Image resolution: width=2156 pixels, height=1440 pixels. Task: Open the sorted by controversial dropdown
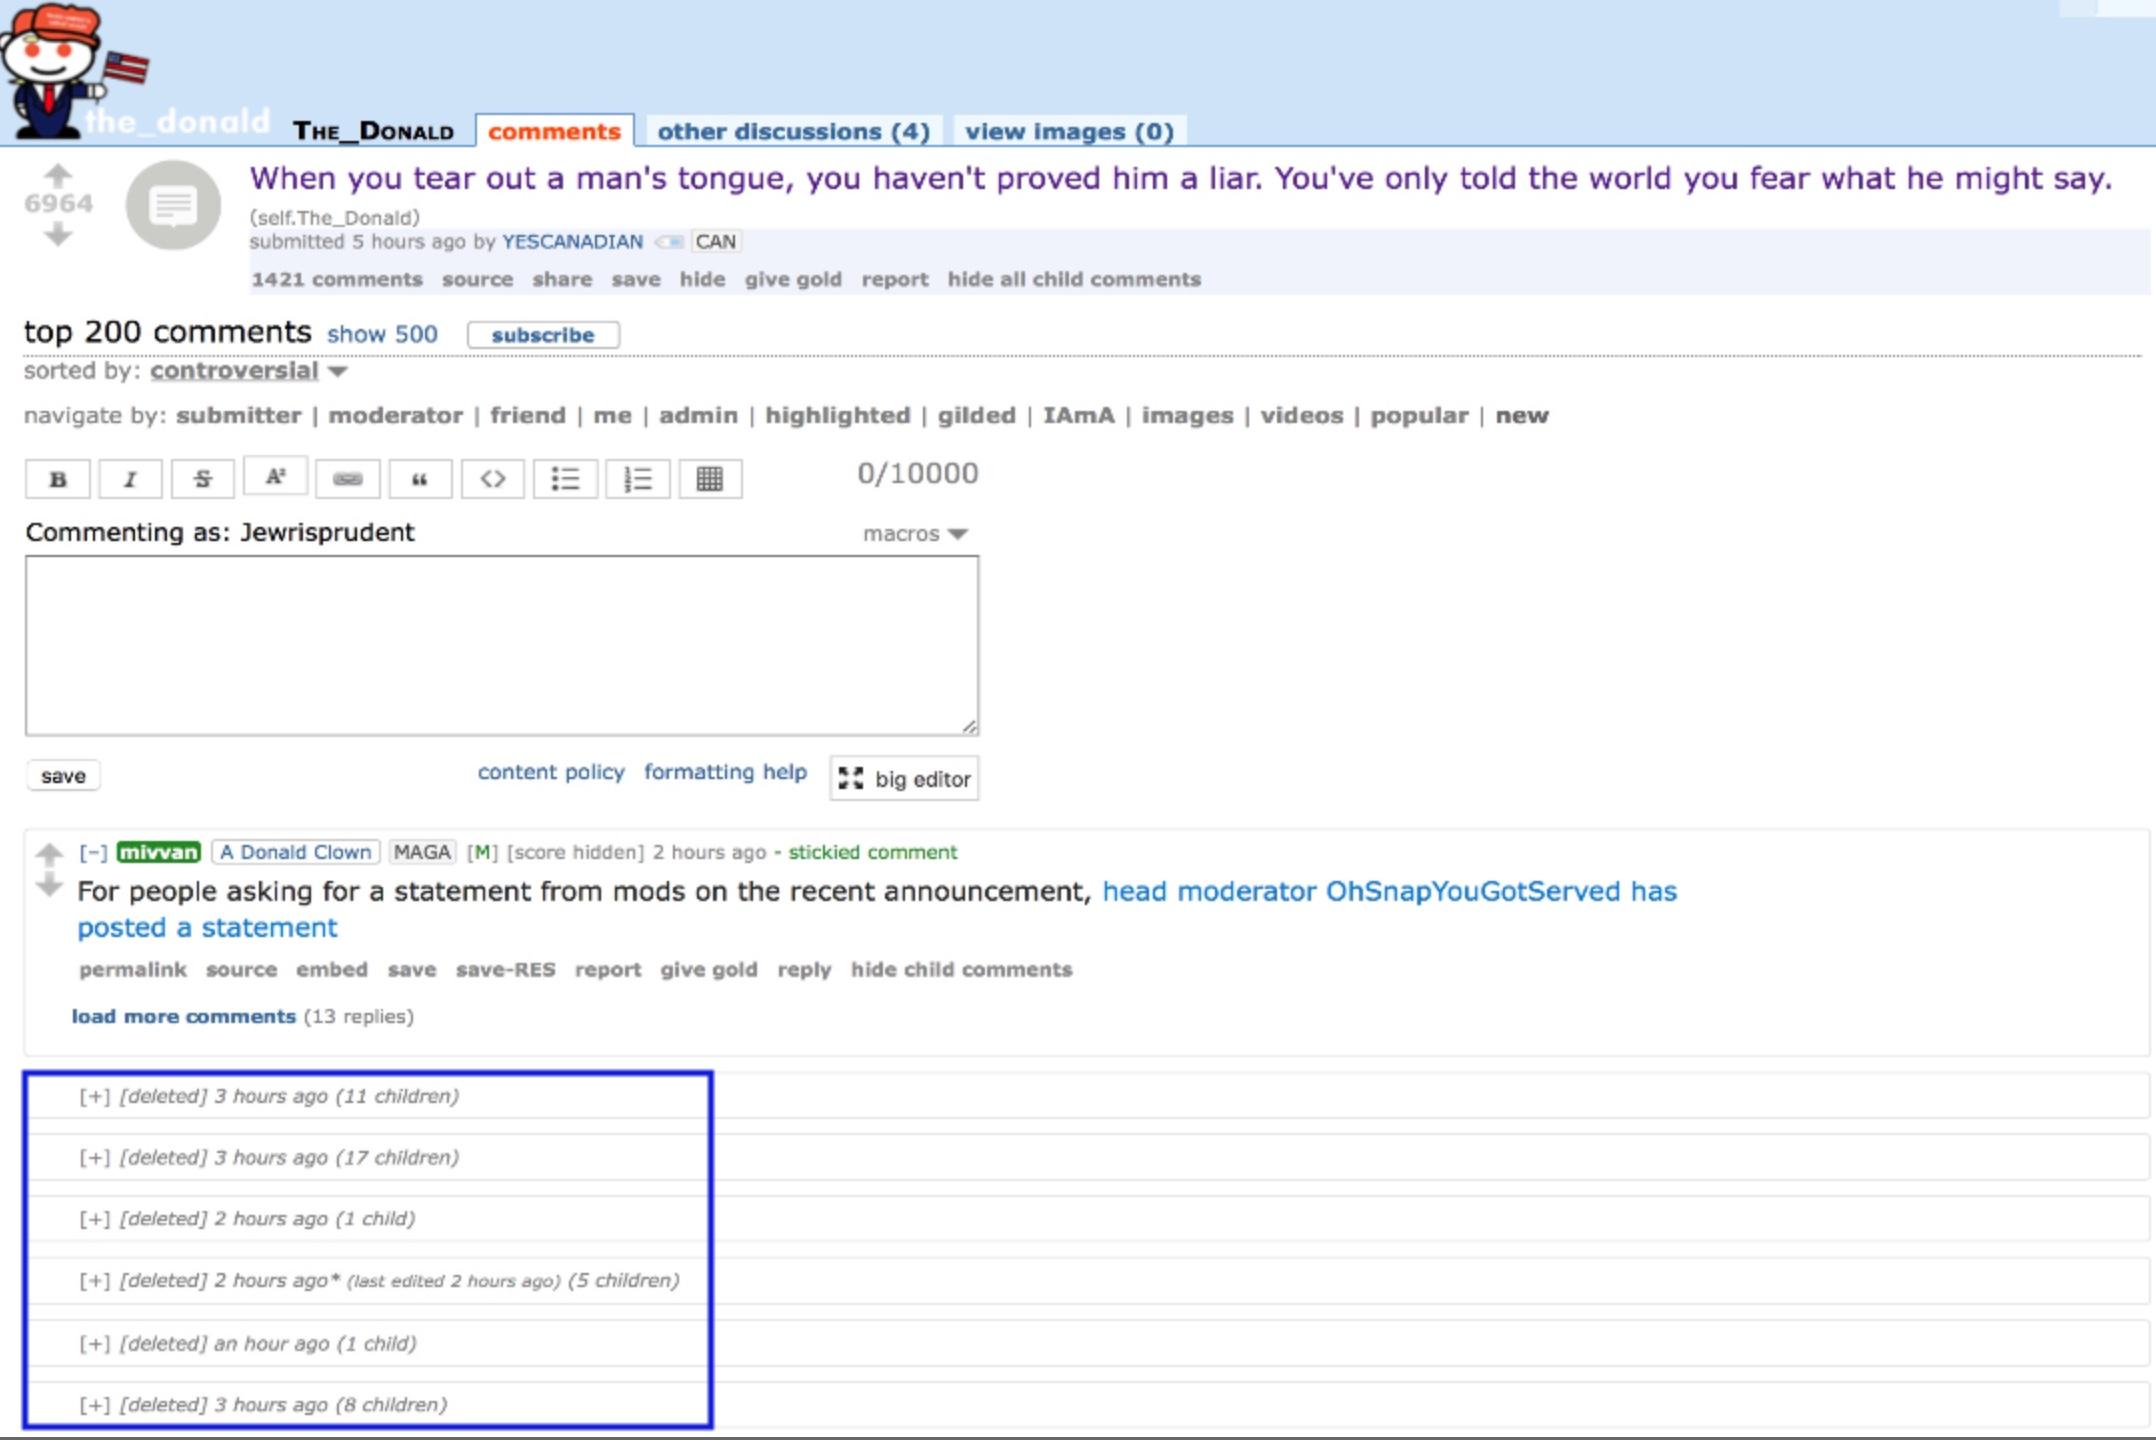pos(248,371)
